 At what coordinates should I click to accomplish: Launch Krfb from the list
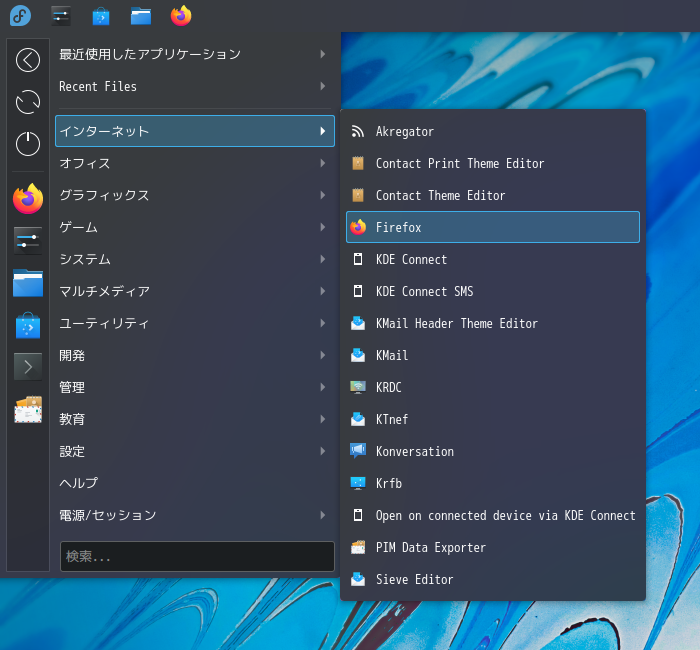point(493,483)
